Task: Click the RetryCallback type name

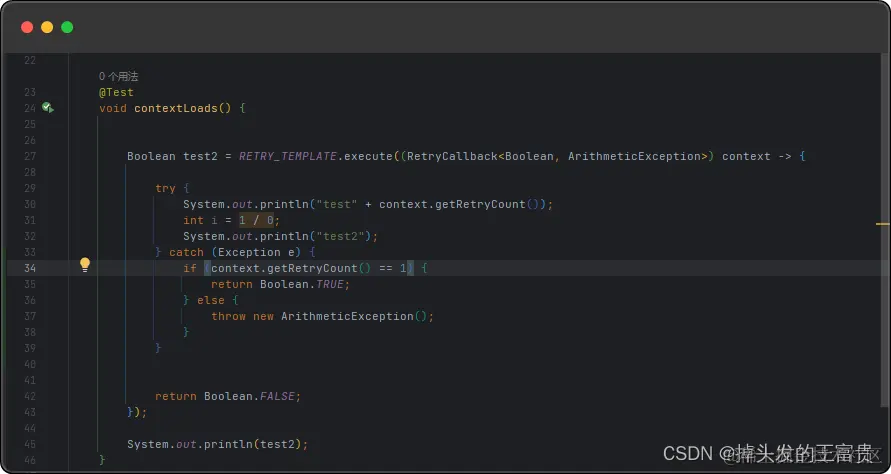Action: pos(452,156)
